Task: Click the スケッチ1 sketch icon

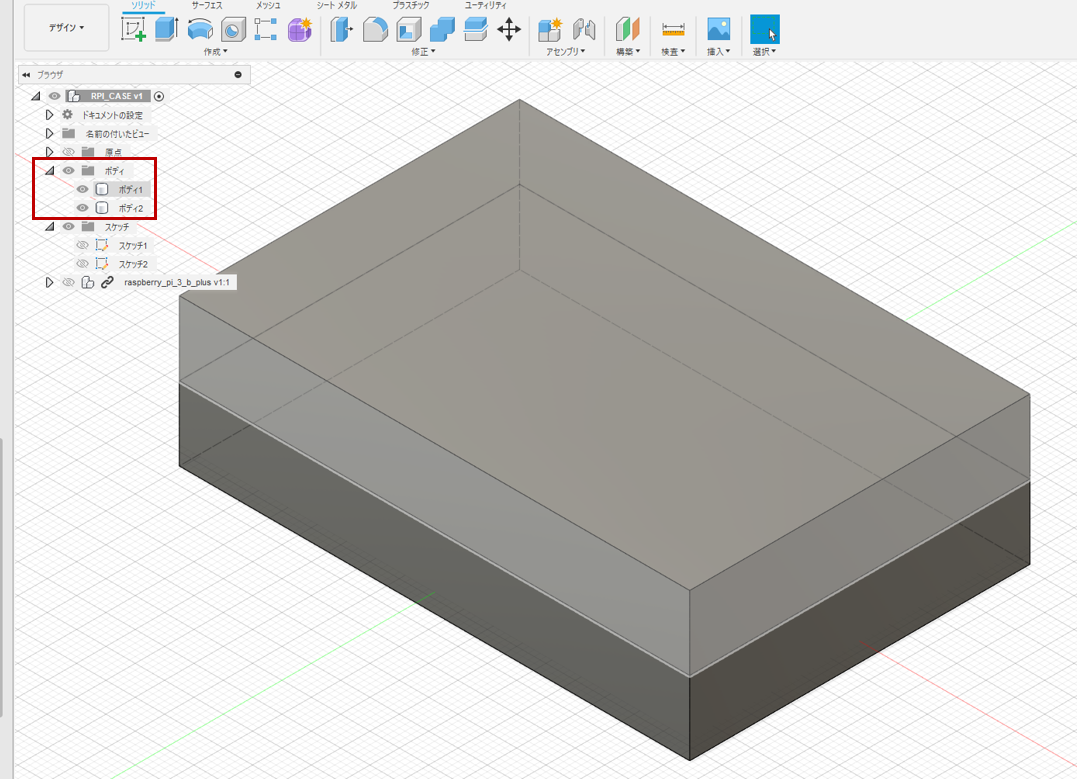Action: [102, 245]
